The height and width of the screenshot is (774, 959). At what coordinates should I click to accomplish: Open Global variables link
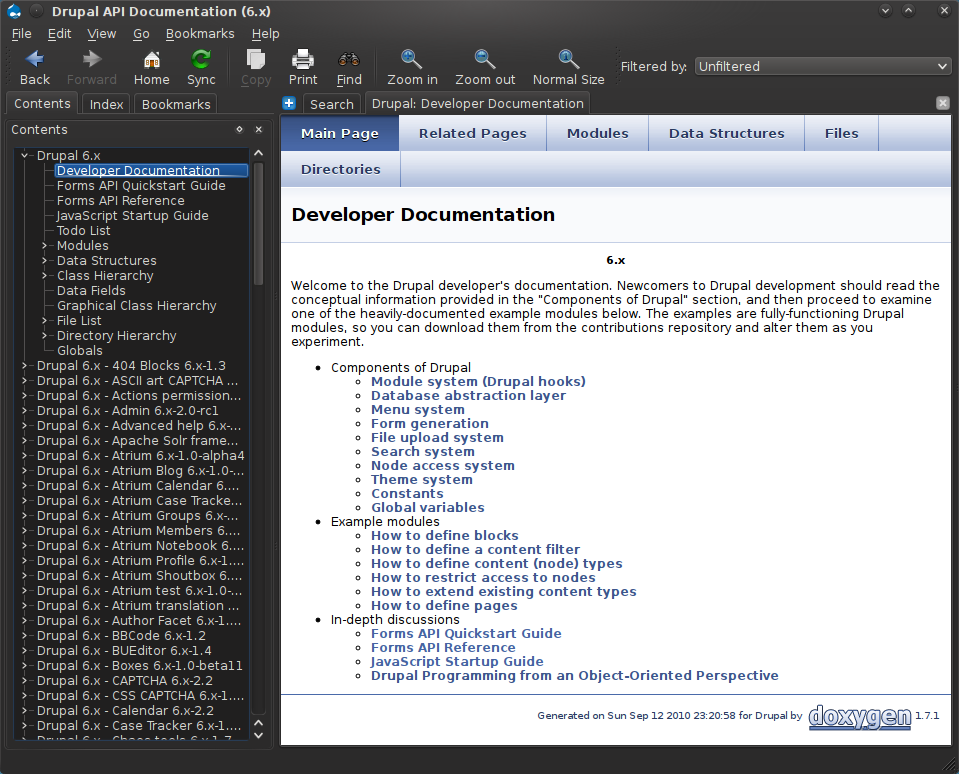point(428,507)
